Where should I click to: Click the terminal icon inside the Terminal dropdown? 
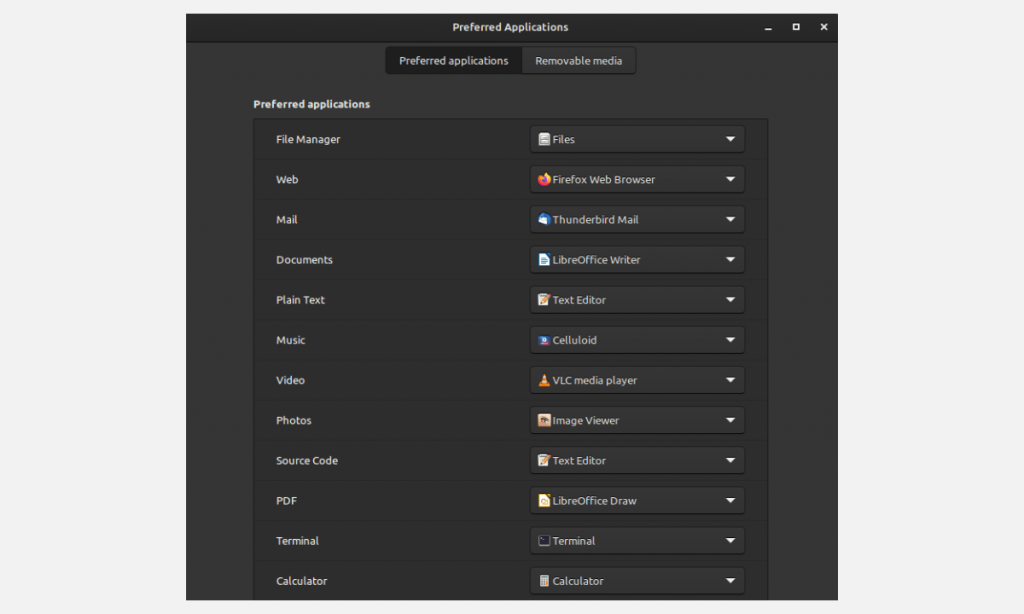tap(544, 541)
